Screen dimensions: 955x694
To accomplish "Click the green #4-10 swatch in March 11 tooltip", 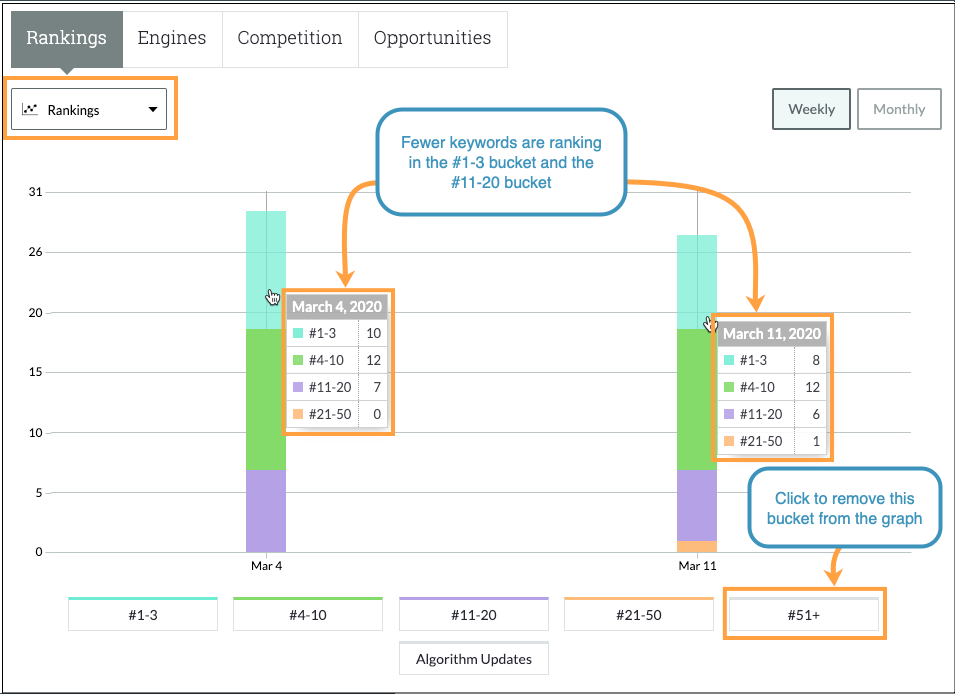I will pyautogui.click(x=727, y=387).
